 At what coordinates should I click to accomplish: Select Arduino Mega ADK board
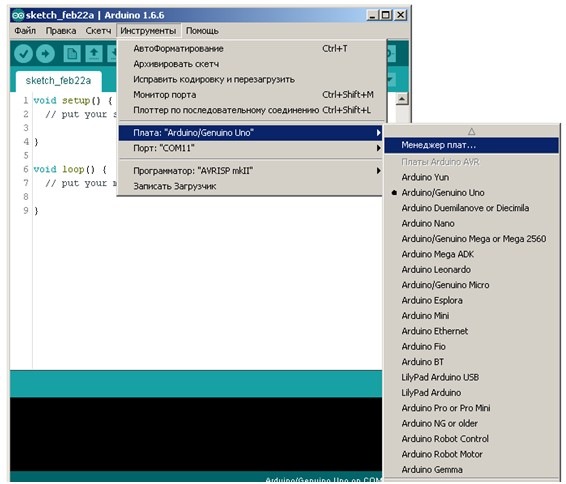471,254
